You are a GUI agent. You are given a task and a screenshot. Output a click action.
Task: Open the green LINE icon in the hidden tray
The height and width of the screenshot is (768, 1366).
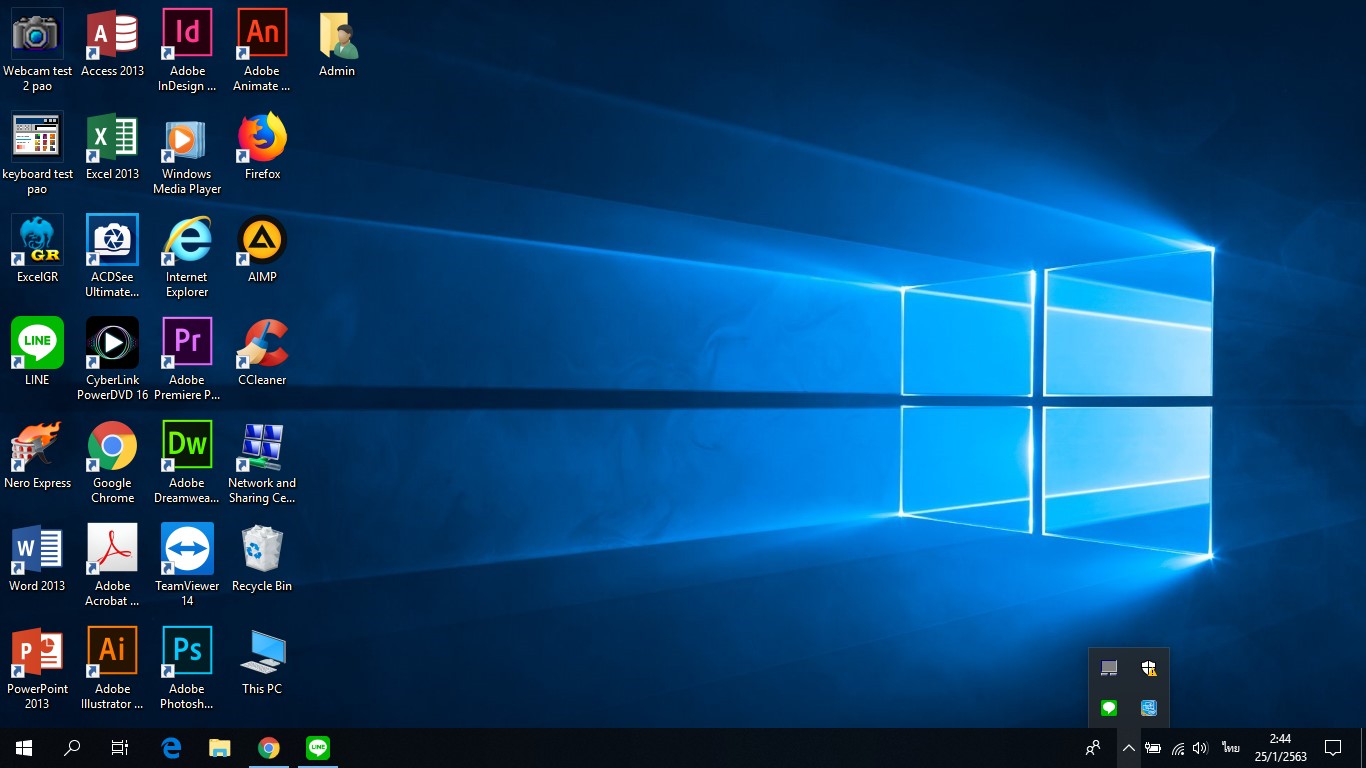[1109, 708]
